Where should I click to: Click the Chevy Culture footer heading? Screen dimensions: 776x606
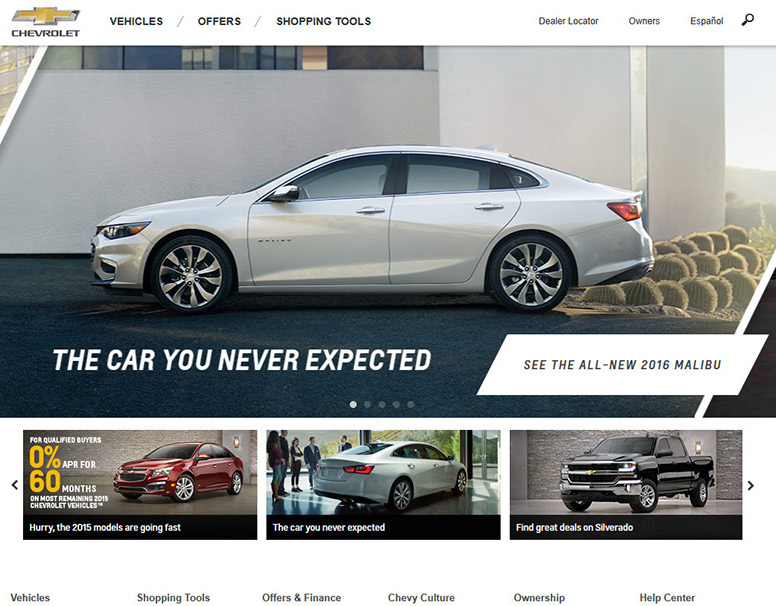[x=421, y=598]
